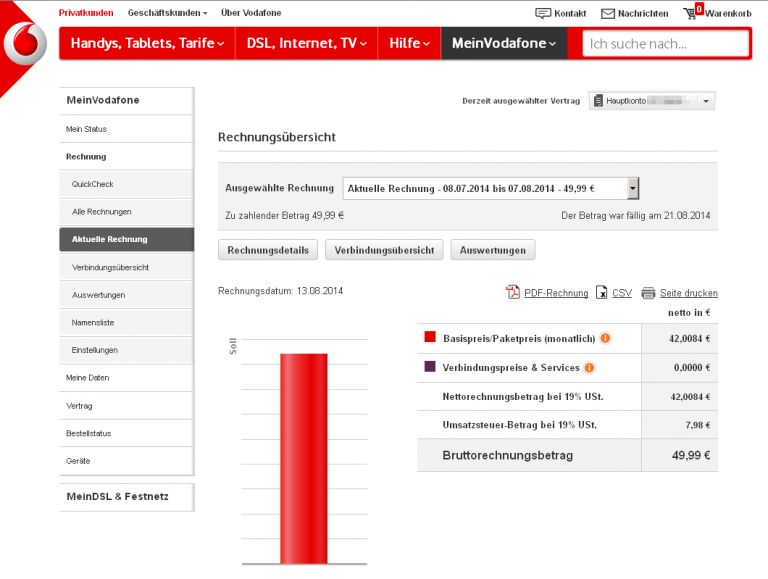Click the purple Verbindungspreise legend swatch

[x=430, y=366]
